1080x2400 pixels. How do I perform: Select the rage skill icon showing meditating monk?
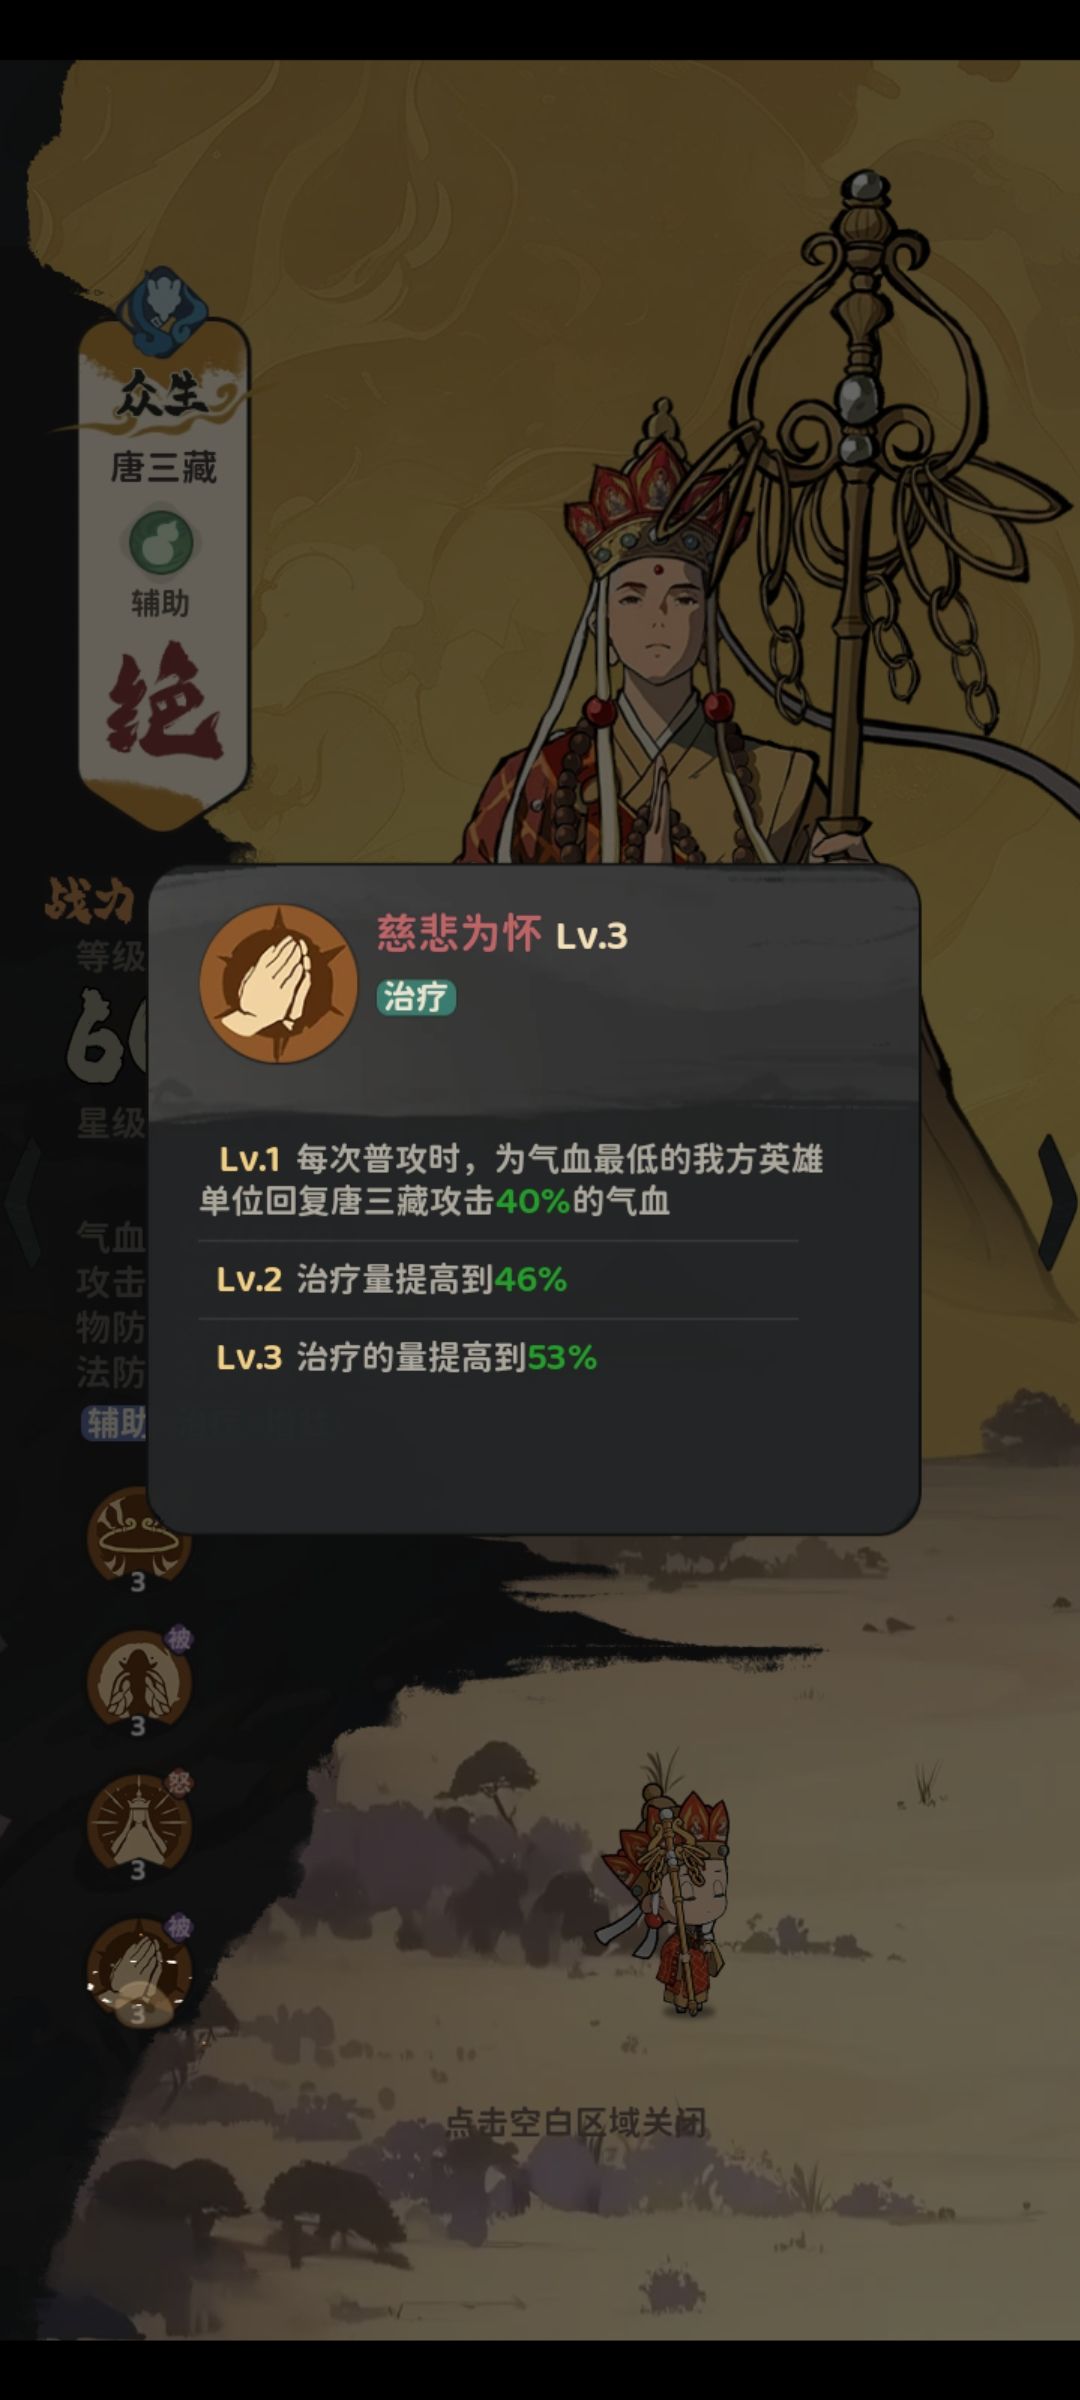(x=138, y=1823)
